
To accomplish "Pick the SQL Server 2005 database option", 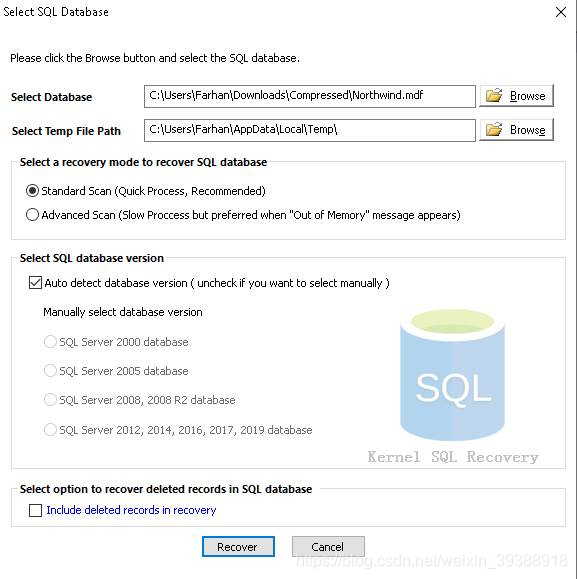I will [x=50, y=370].
